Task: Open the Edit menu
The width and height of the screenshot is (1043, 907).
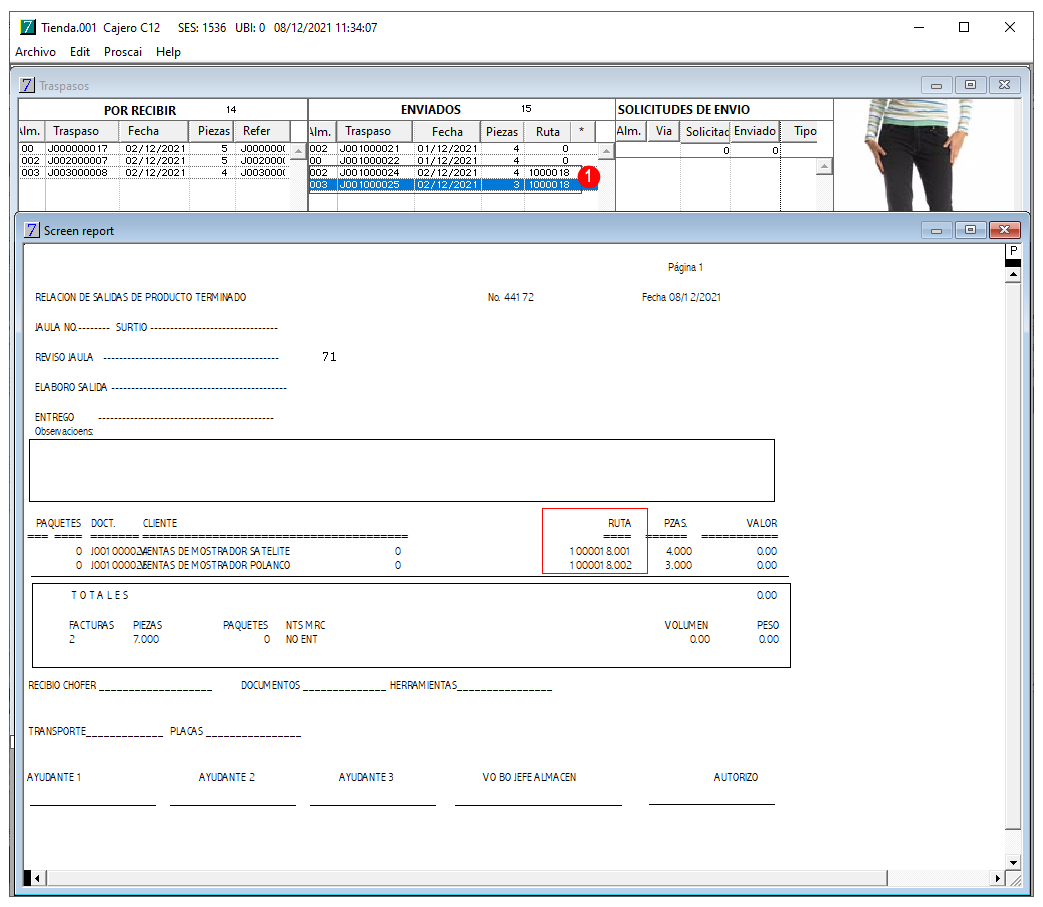Action: pos(80,52)
